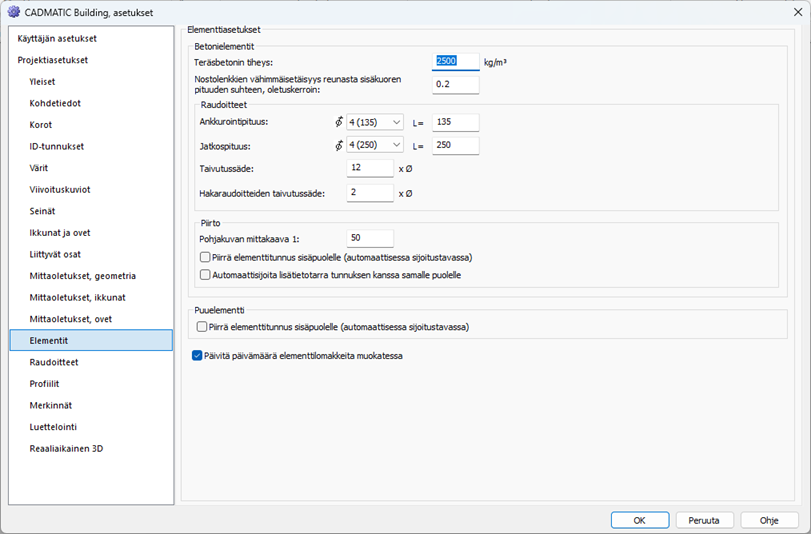
Task: Open Reaaliaikainen 3D settings
Action: pyautogui.click(x=66, y=449)
